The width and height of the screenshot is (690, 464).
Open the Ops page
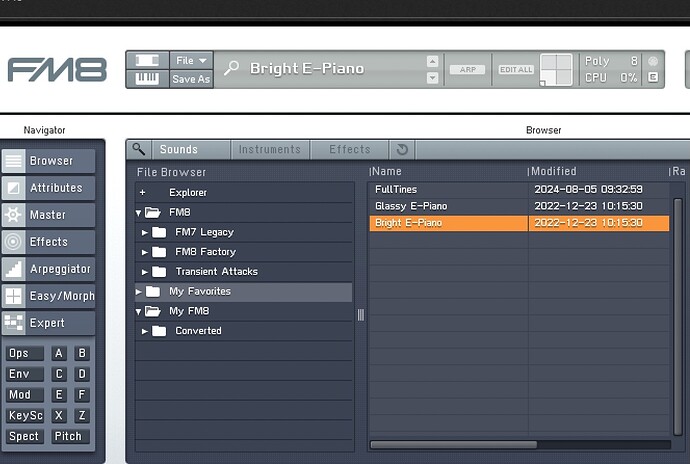(x=25, y=353)
